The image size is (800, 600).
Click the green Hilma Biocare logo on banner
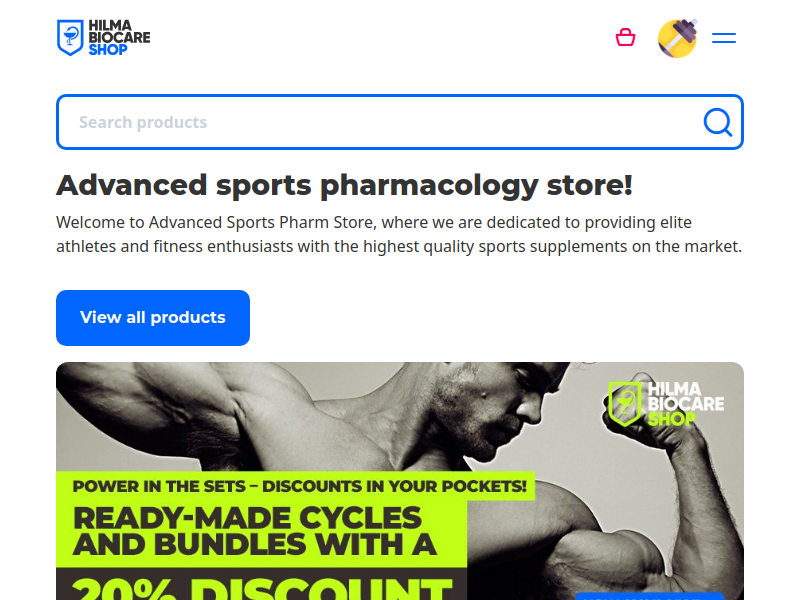coord(666,404)
